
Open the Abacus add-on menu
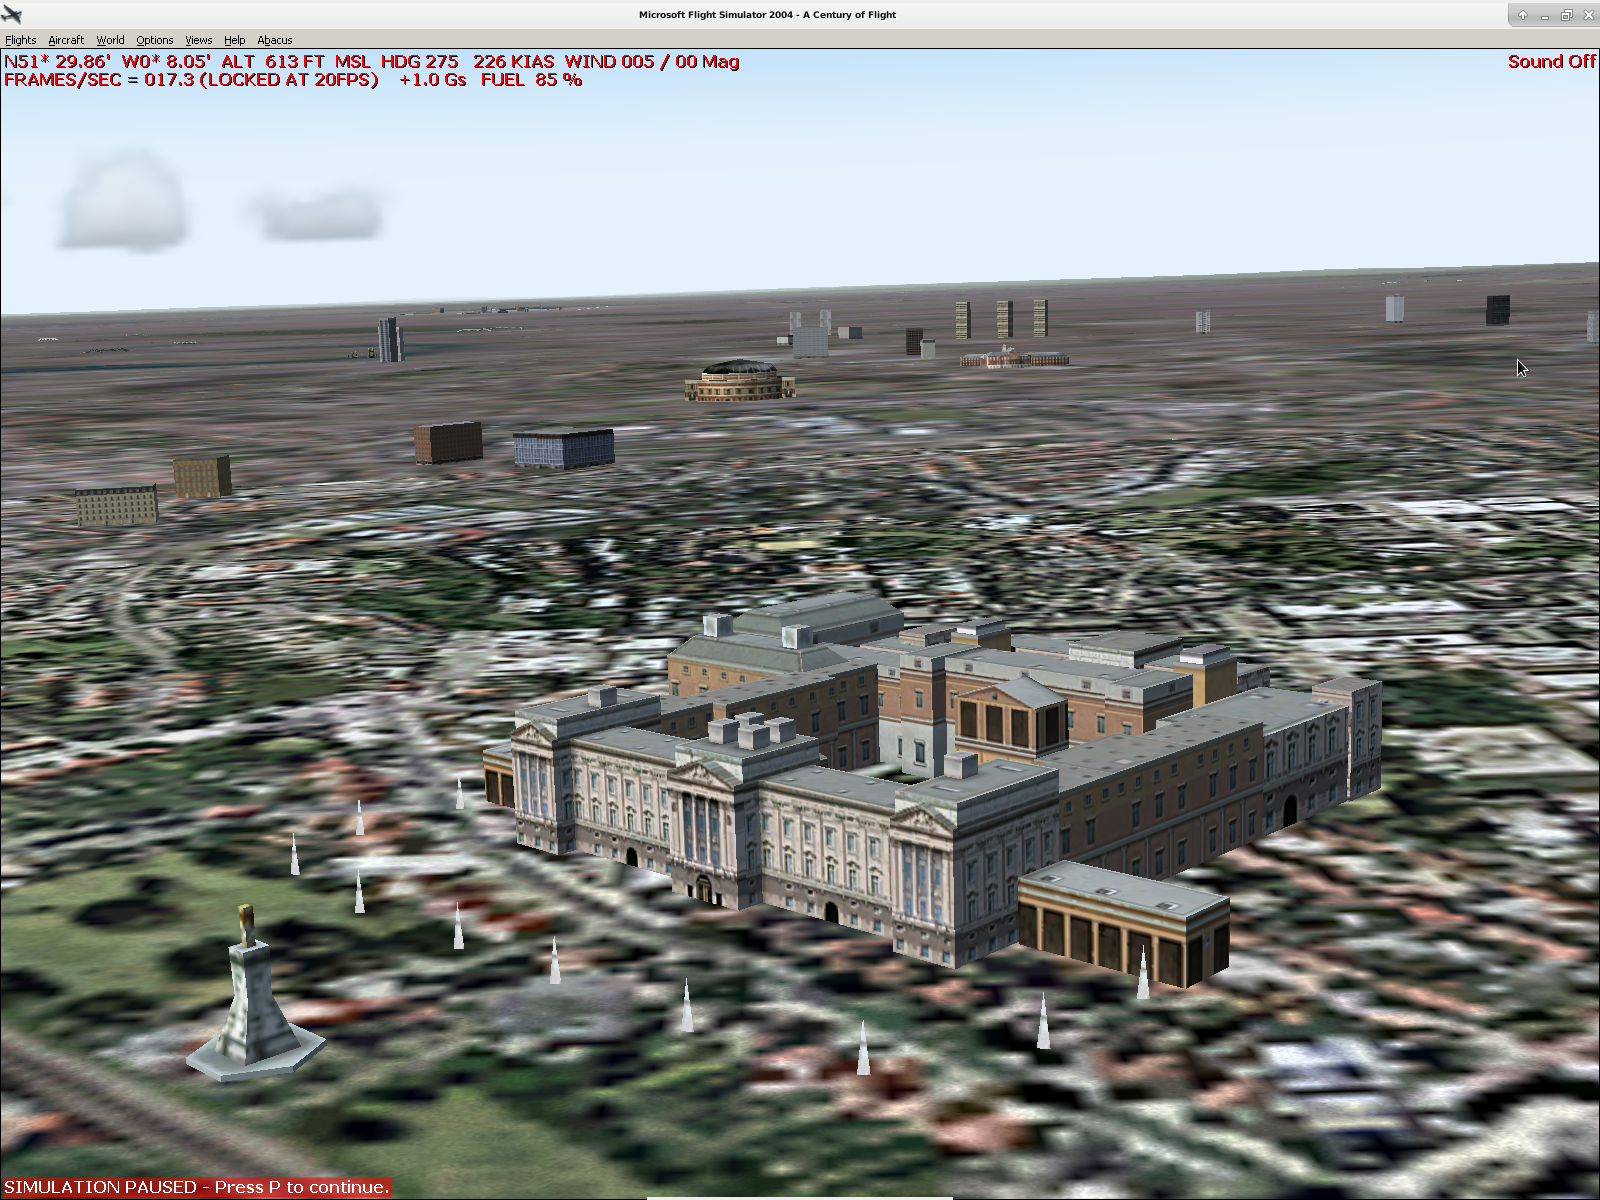coord(275,40)
